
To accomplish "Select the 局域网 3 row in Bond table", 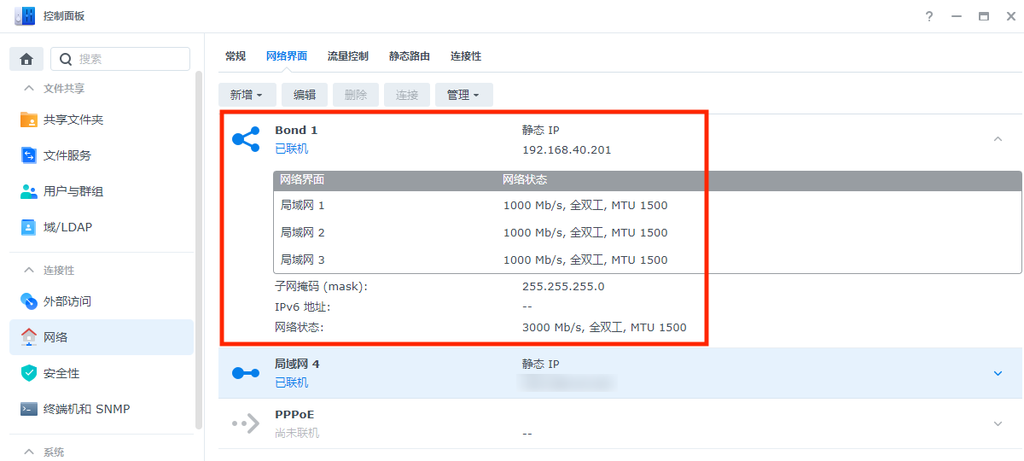I will pos(647,260).
